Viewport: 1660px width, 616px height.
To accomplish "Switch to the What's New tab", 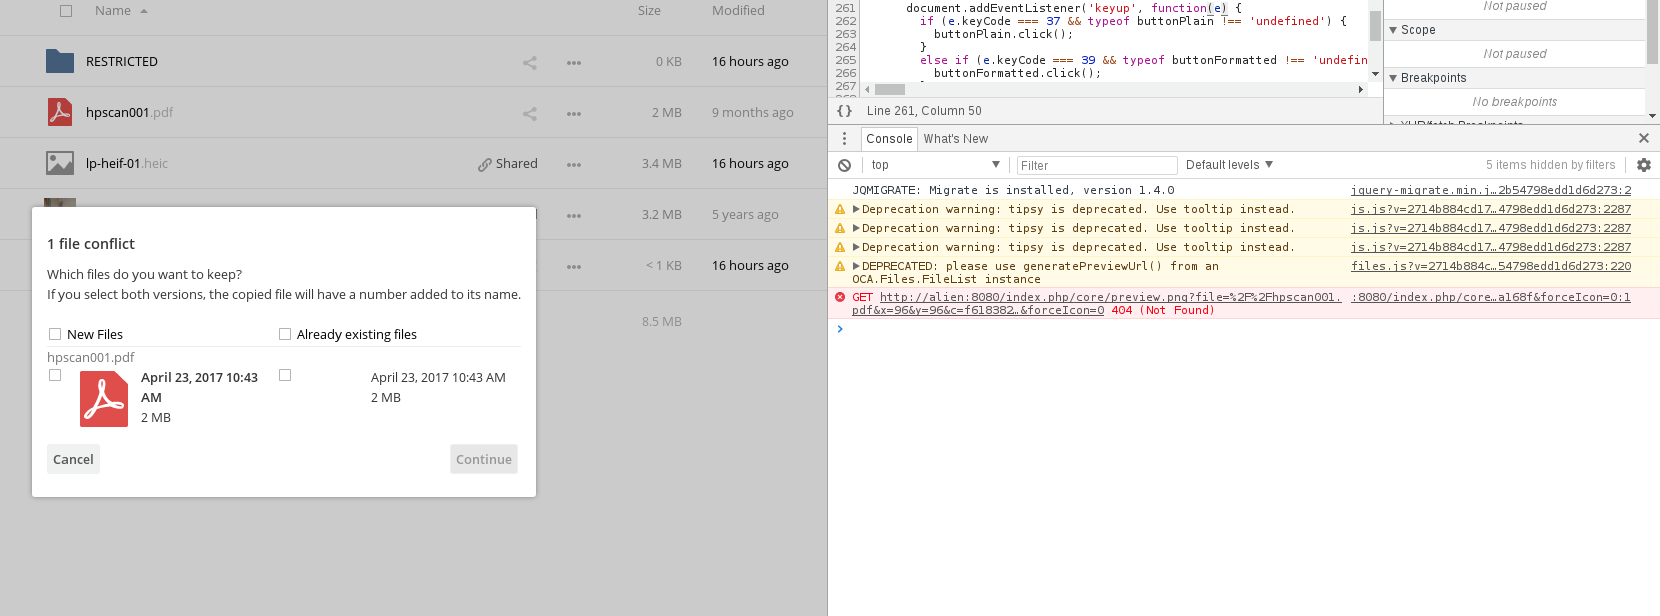I will pos(955,139).
